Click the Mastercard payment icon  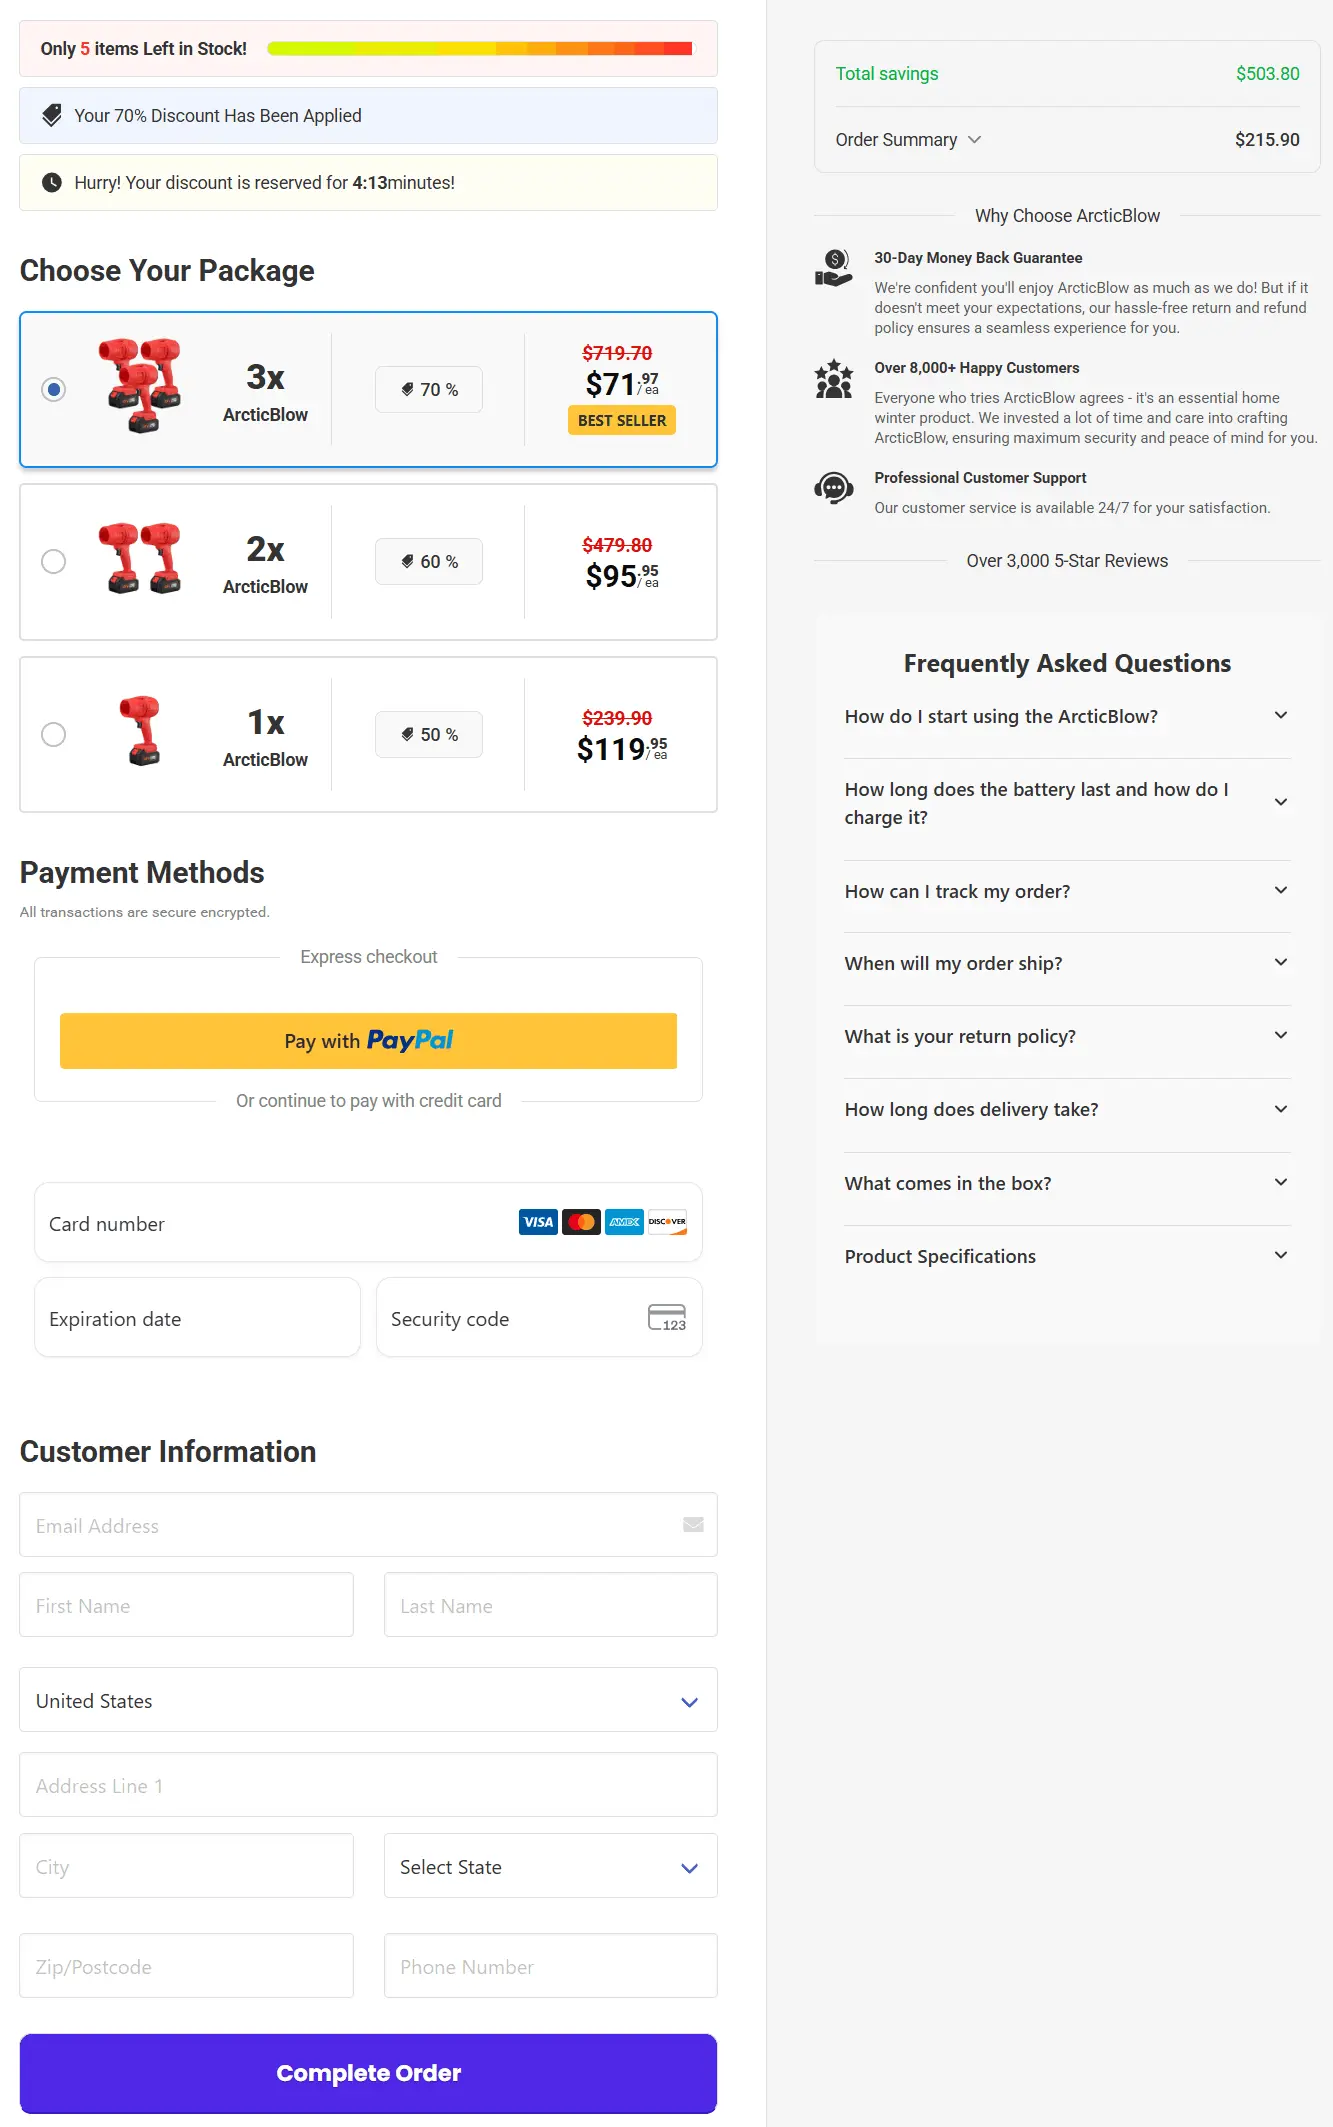coord(581,1221)
